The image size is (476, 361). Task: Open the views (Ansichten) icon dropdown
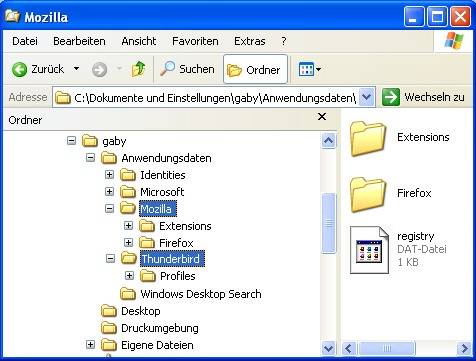pyautogui.click(x=310, y=69)
